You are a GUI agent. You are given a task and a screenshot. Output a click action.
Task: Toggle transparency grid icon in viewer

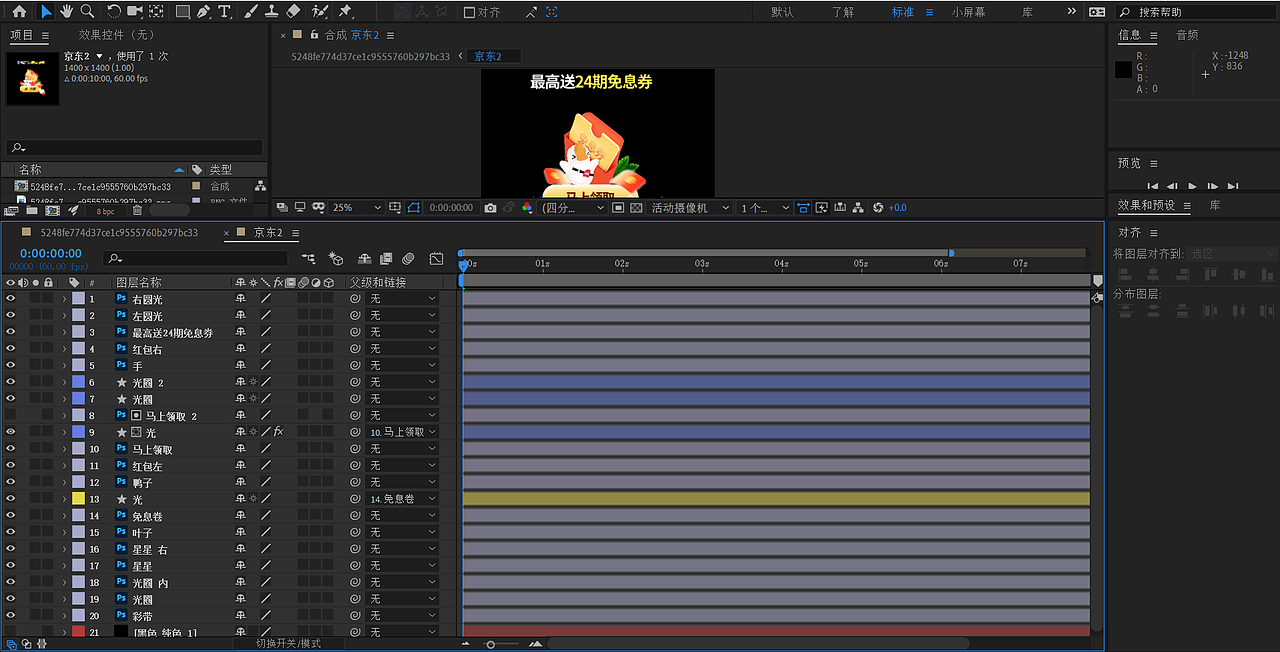point(637,208)
